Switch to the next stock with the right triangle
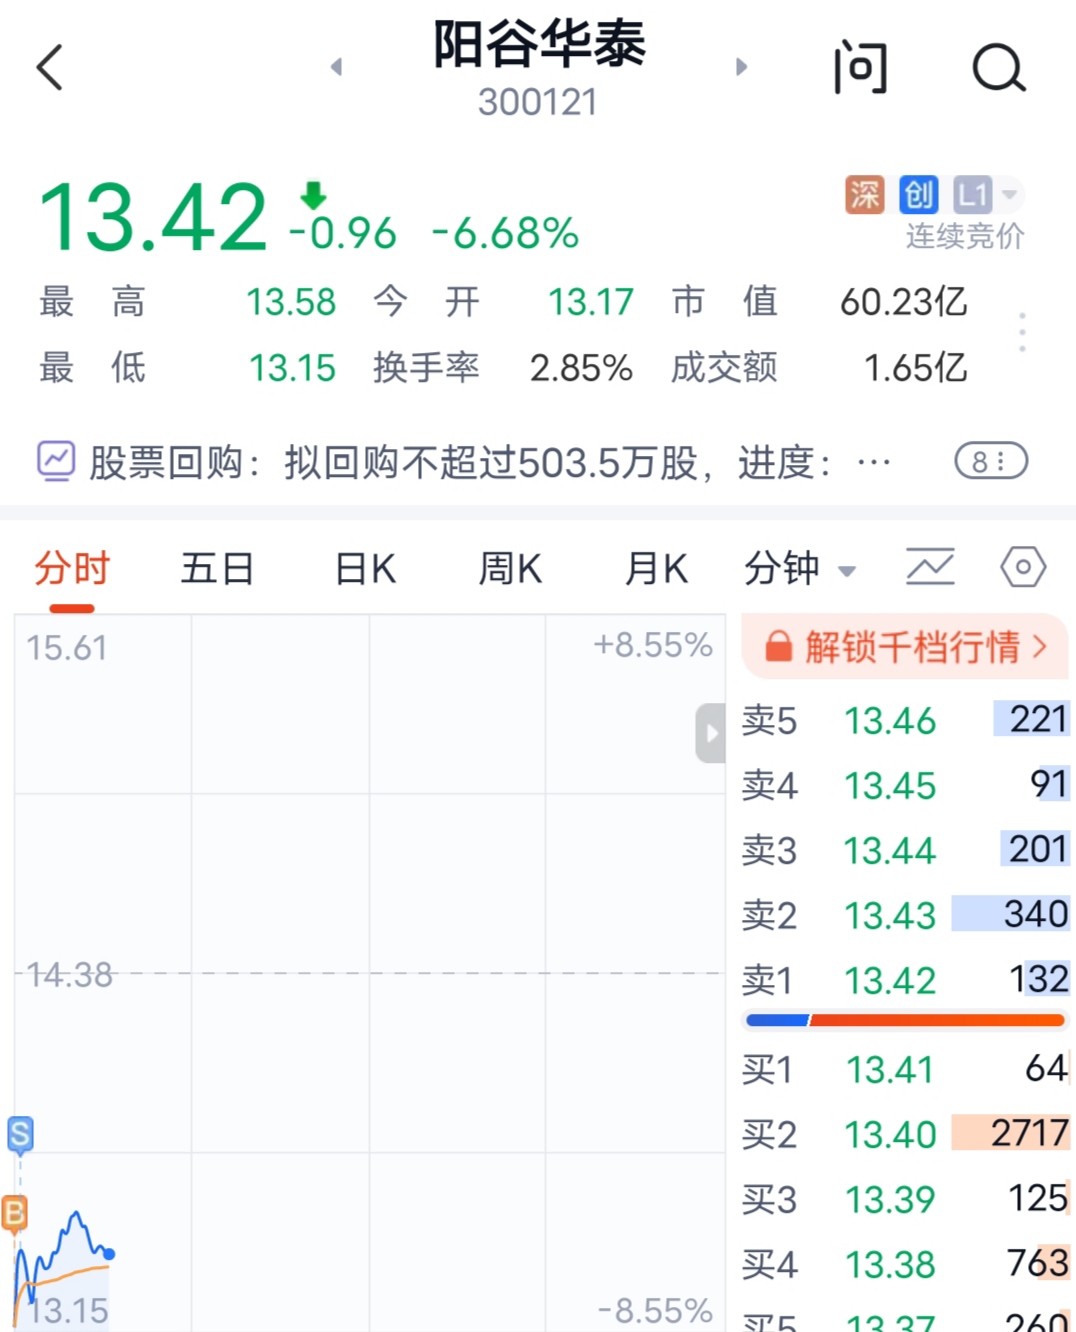 (741, 67)
